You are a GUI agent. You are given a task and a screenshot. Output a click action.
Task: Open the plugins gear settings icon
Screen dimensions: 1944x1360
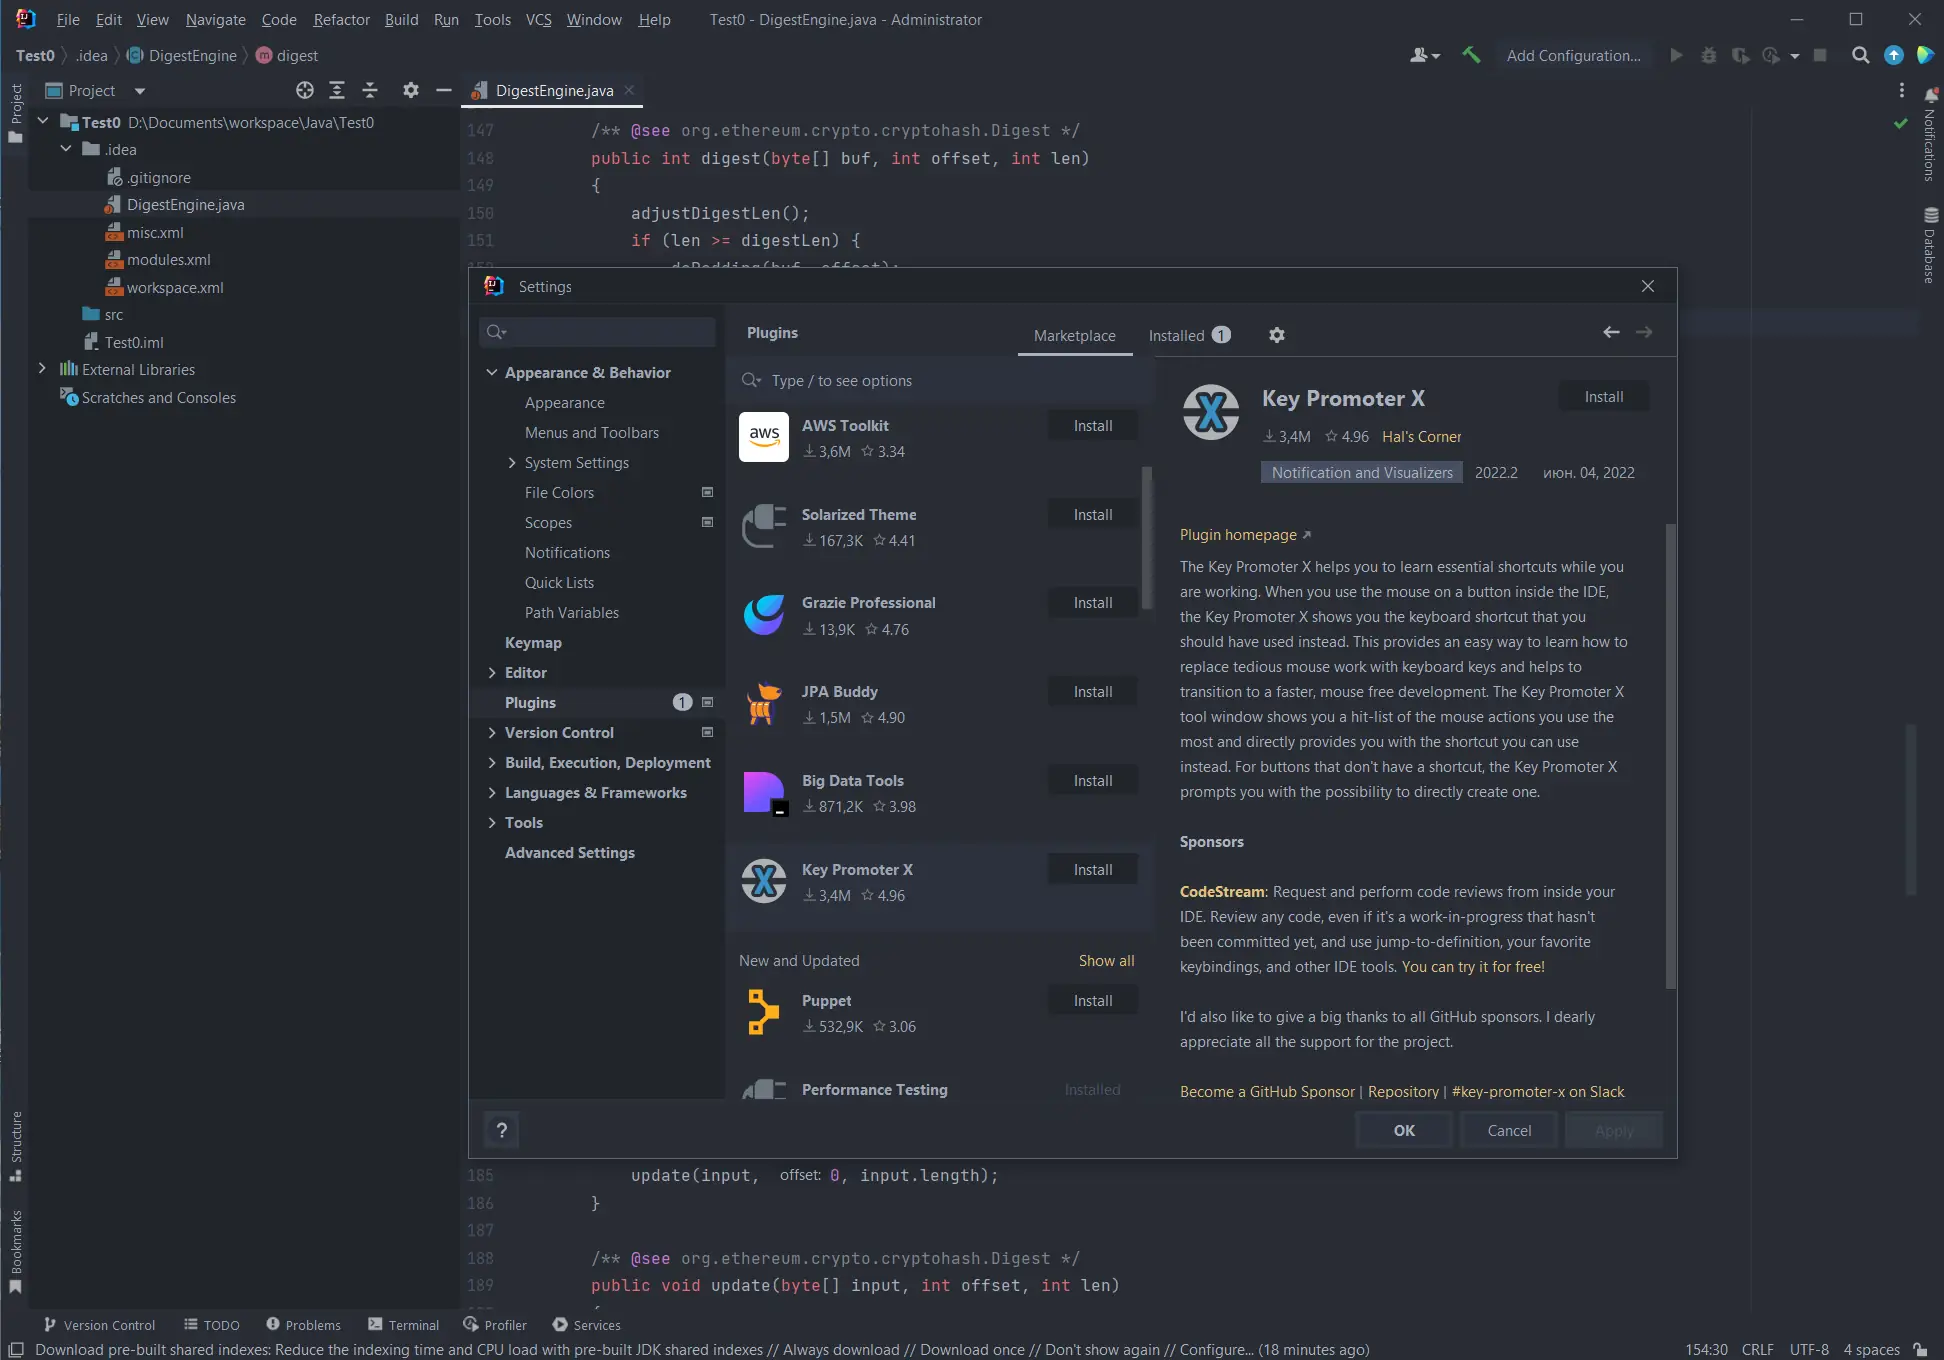click(x=1277, y=335)
